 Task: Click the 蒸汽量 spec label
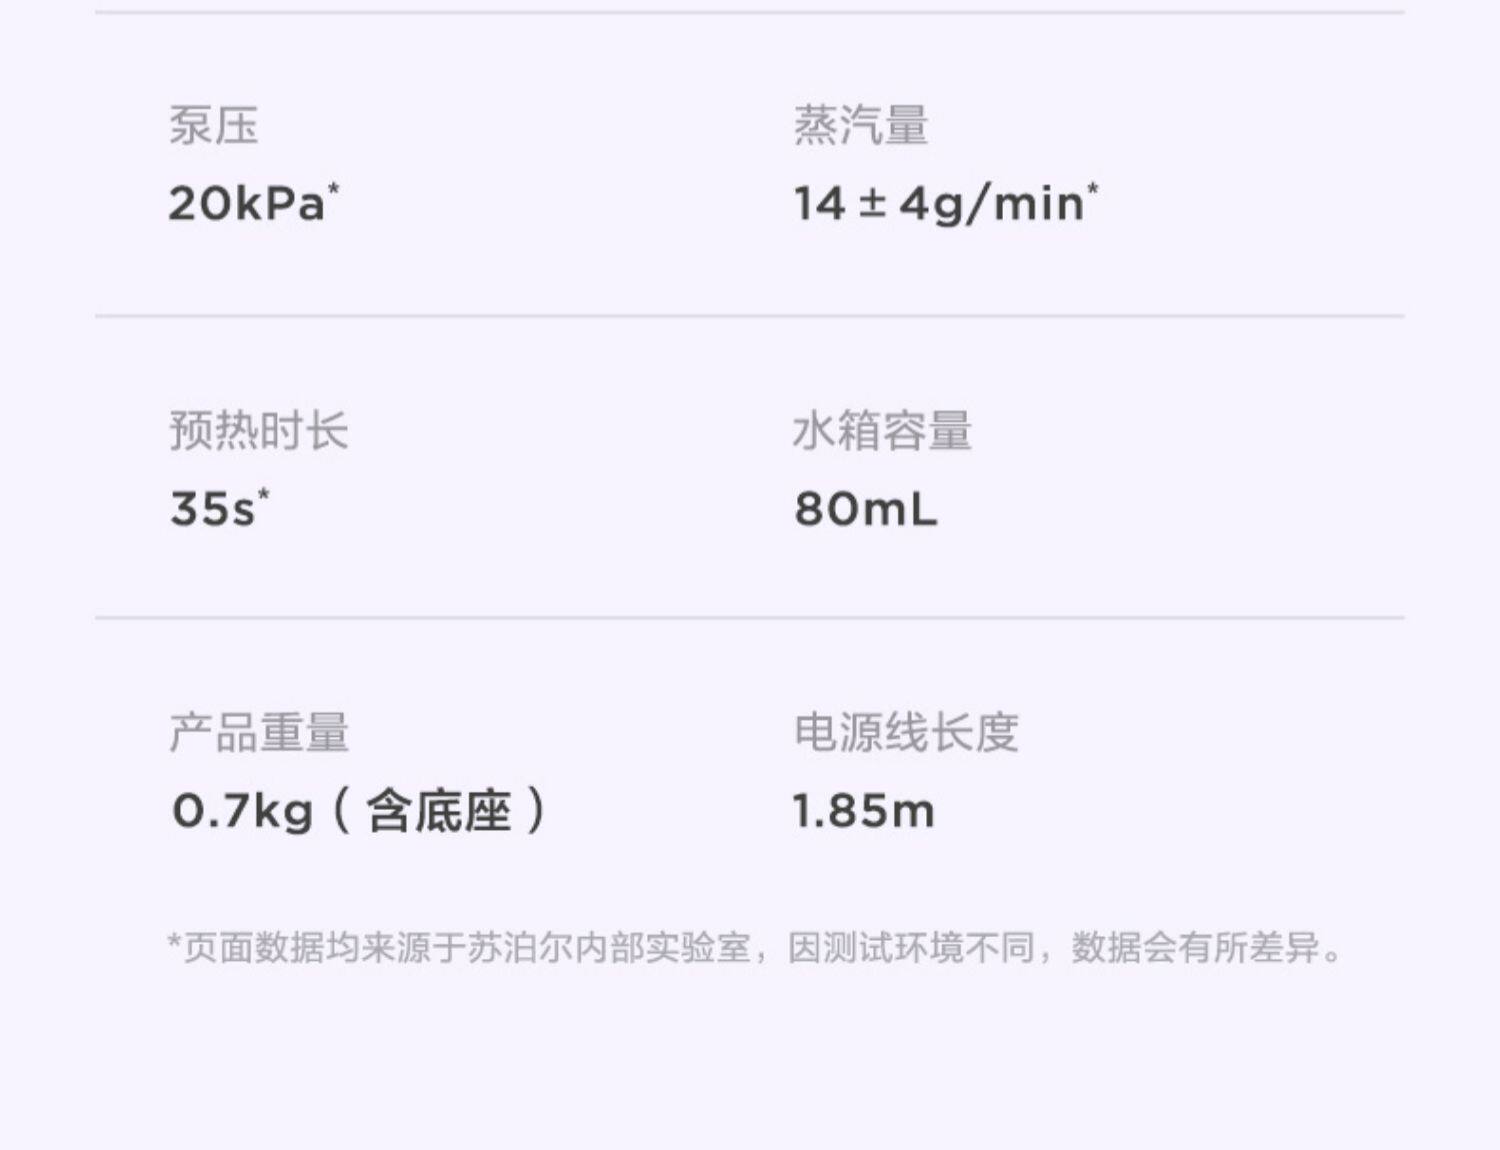tap(860, 127)
